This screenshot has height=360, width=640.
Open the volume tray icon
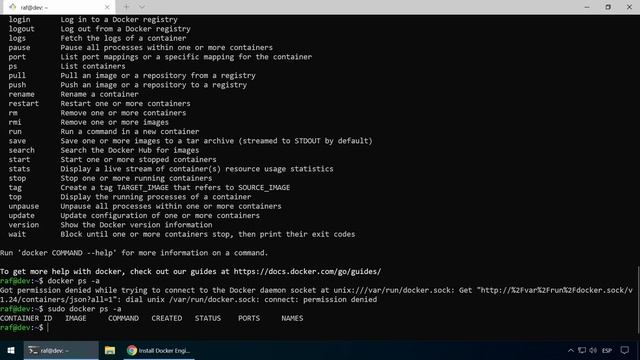coord(593,350)
